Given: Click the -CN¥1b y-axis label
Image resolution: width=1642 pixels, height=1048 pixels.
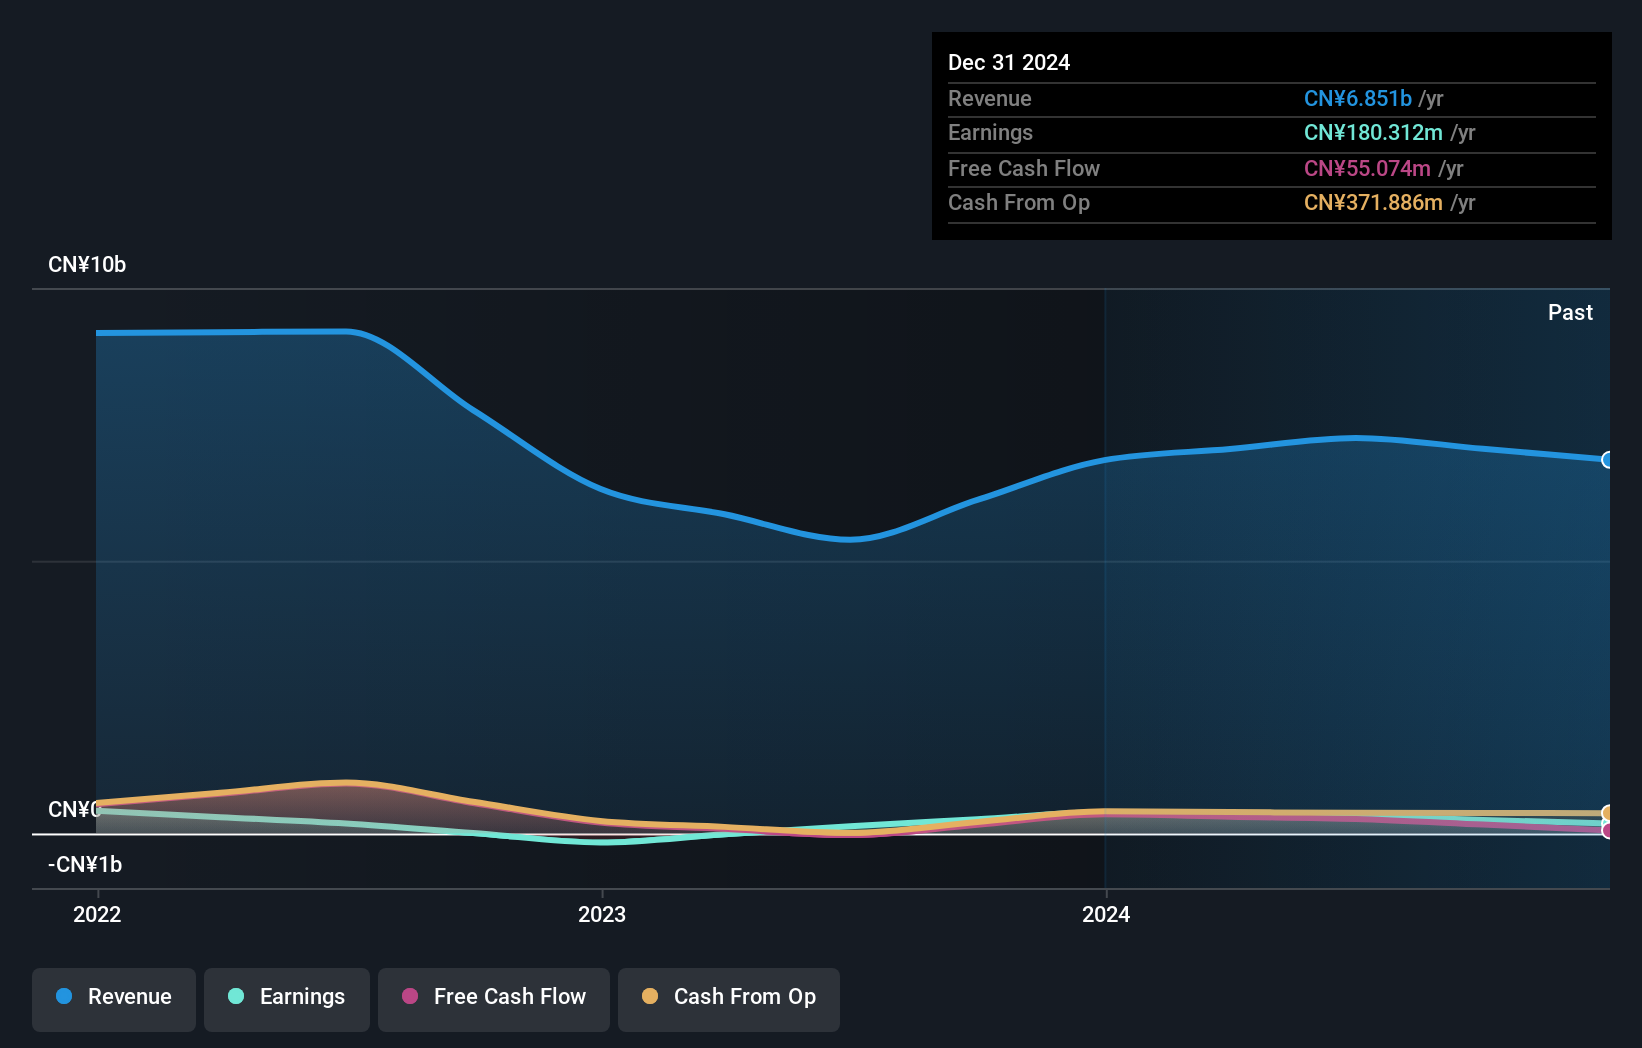Looking at the screenshot, I should 85,865.
